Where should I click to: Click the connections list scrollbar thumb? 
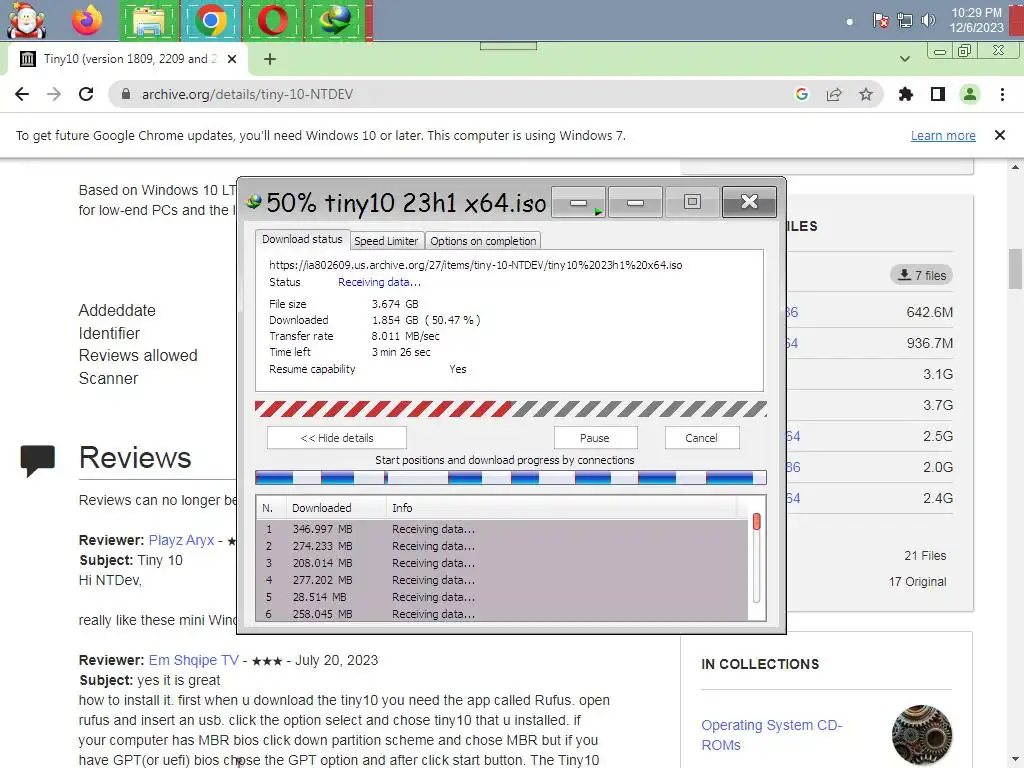point(756,521)
